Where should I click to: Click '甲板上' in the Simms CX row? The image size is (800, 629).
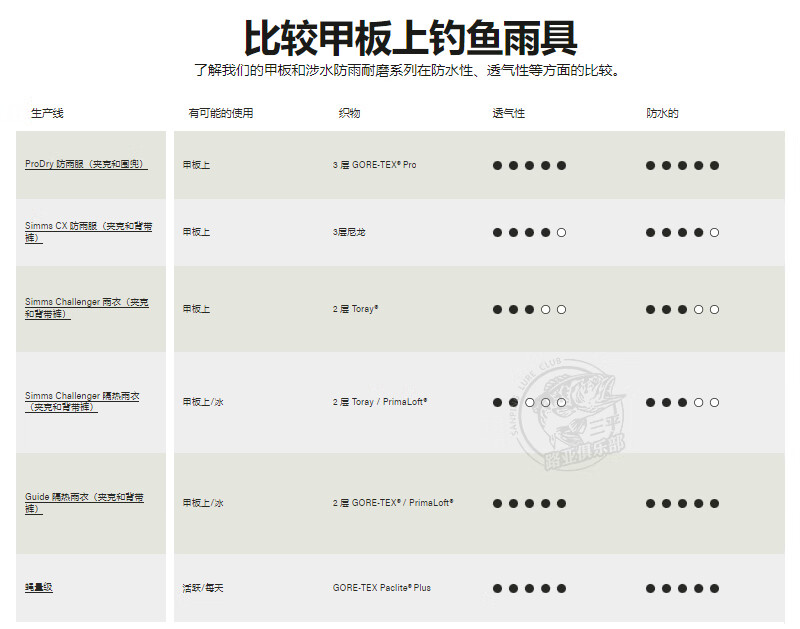click(x=196, y=232)
